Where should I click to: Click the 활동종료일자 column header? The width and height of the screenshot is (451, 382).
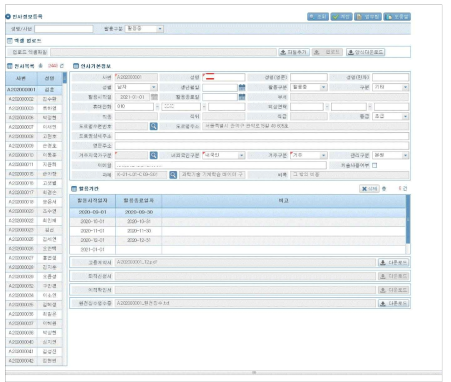tap(139, 201)
